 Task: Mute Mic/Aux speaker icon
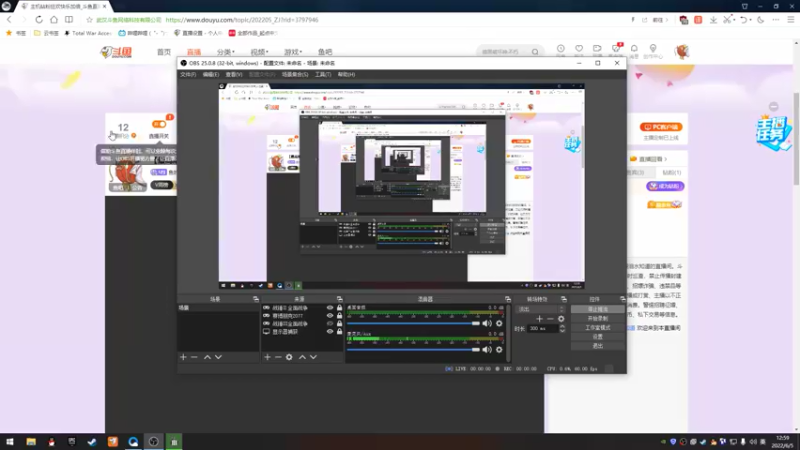pyautogui.click(x=487, y=349)
